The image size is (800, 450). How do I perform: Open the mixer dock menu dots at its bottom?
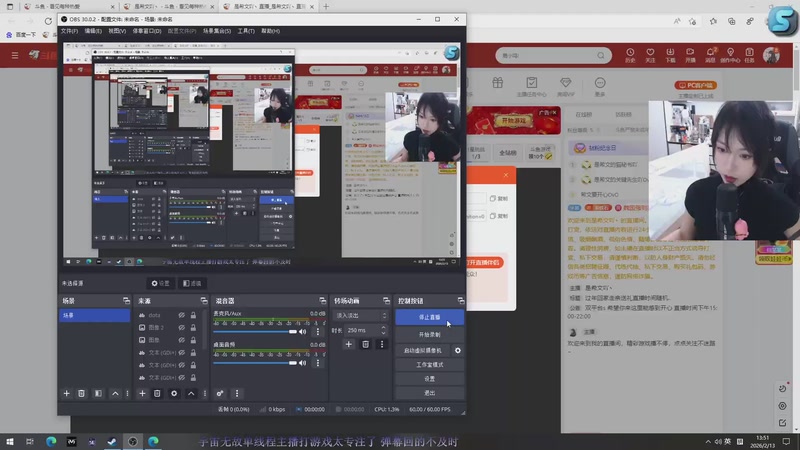(237, 393)
